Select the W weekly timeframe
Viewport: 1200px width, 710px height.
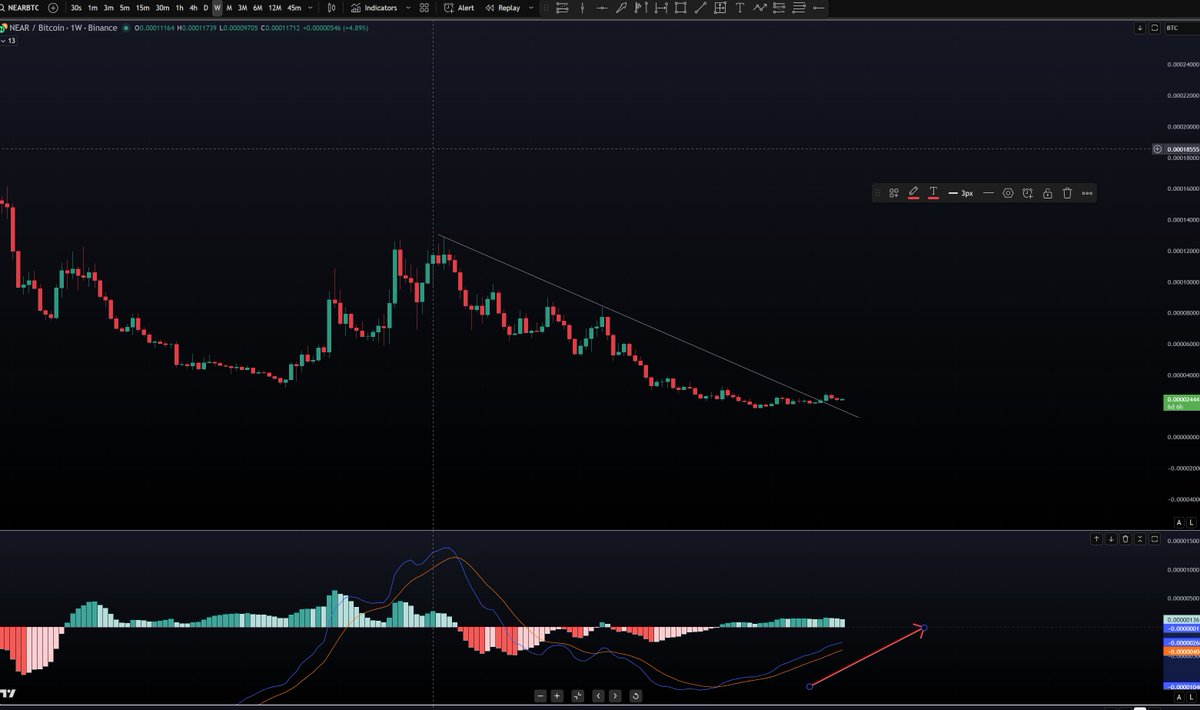point(217,7)
